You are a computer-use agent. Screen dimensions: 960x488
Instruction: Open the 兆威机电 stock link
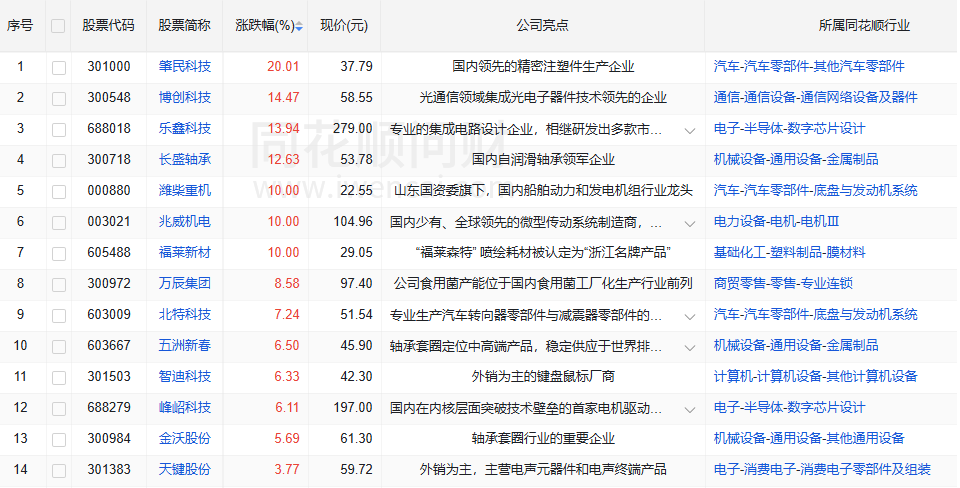coord(185,222)
